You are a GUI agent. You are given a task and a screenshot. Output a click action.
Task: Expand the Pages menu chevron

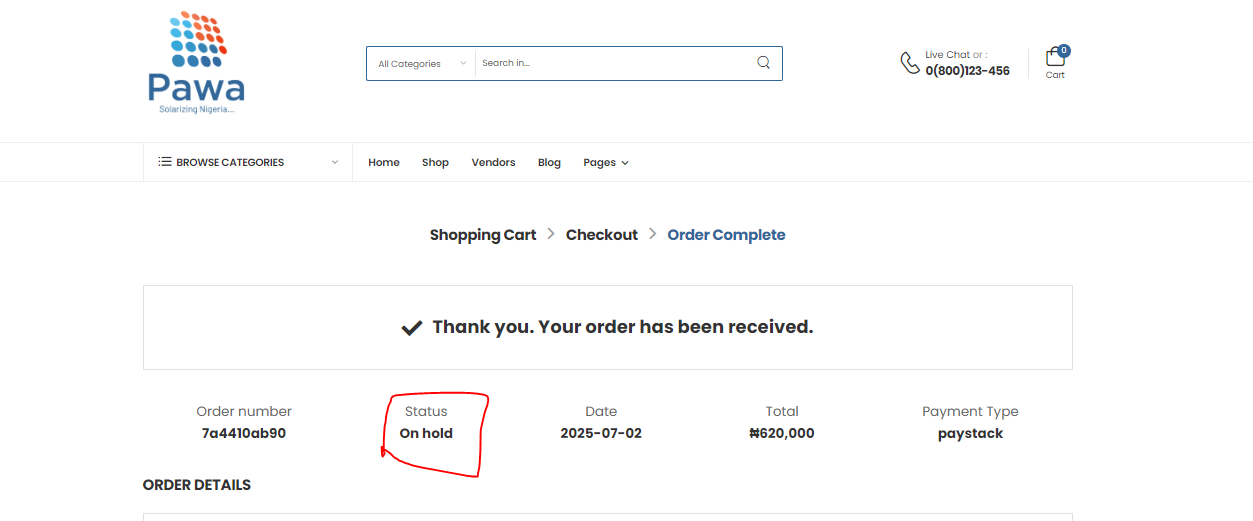point(625,163)
